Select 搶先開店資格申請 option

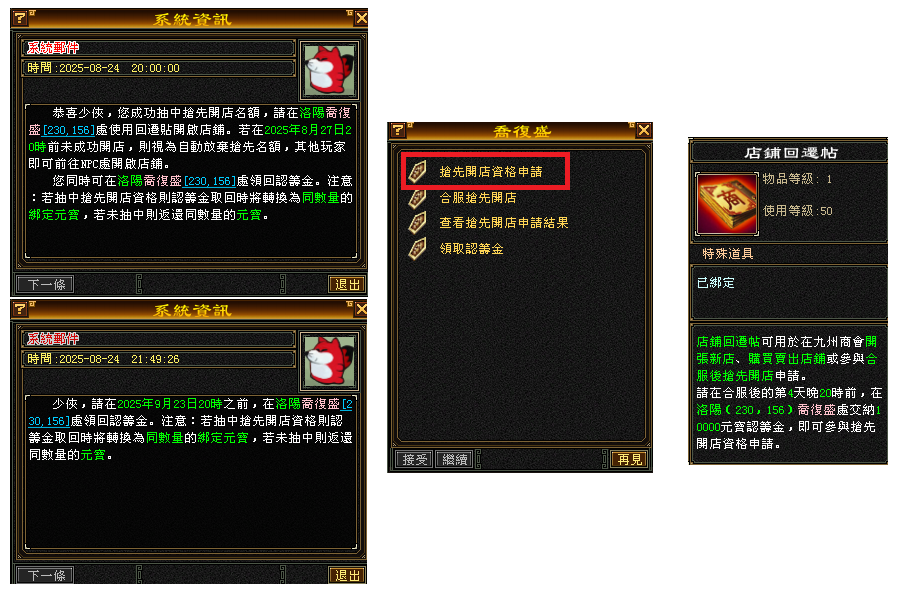point(491,172)
